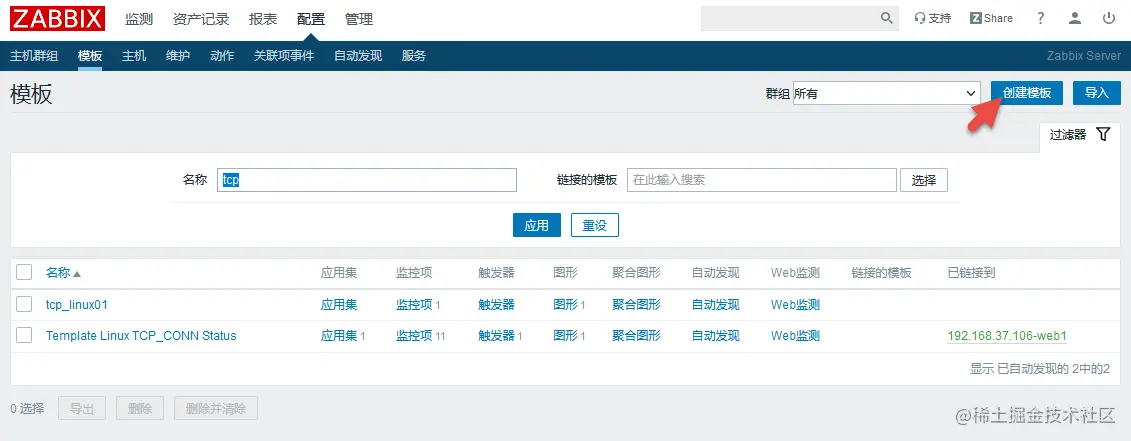Open 自动发现 for Template Linux TCP_CONN Status
The width and height of the screenshot is (1131, 441).
[x=716, y=336]
